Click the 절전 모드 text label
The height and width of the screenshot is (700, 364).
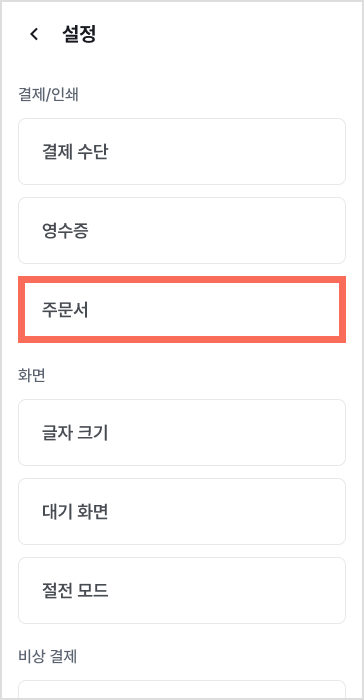pos(75,591)
